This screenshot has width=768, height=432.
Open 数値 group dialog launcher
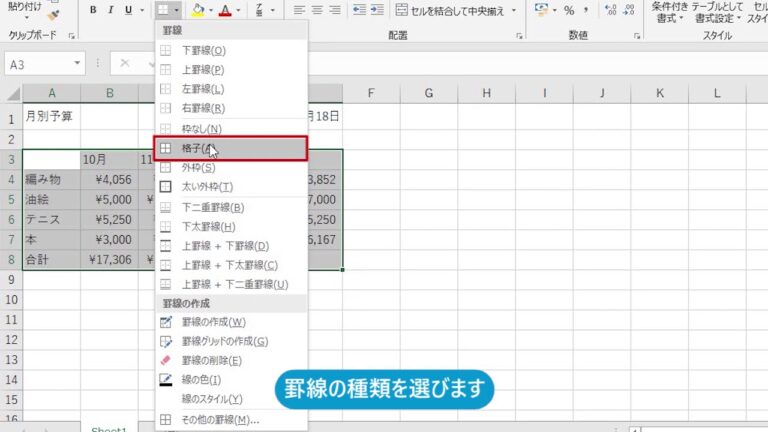point(637,36)
